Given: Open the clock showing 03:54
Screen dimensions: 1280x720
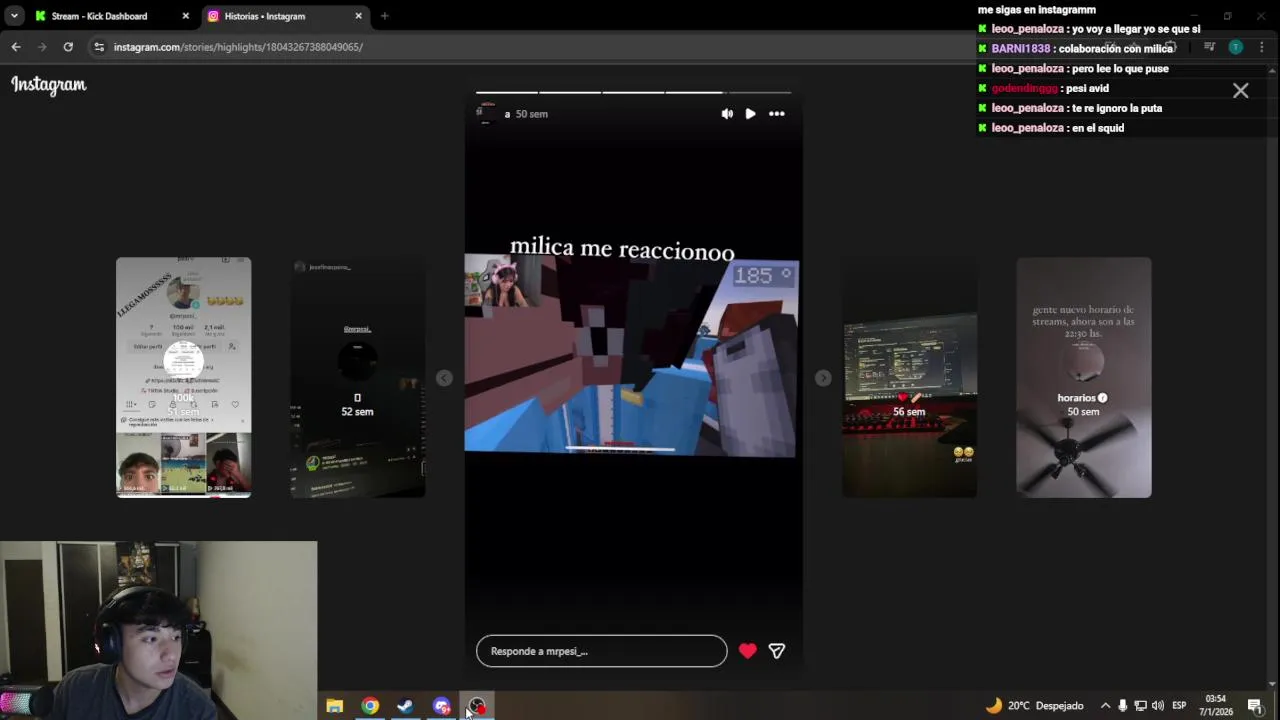Looking at the screenshot, I should pos(1216,705).
